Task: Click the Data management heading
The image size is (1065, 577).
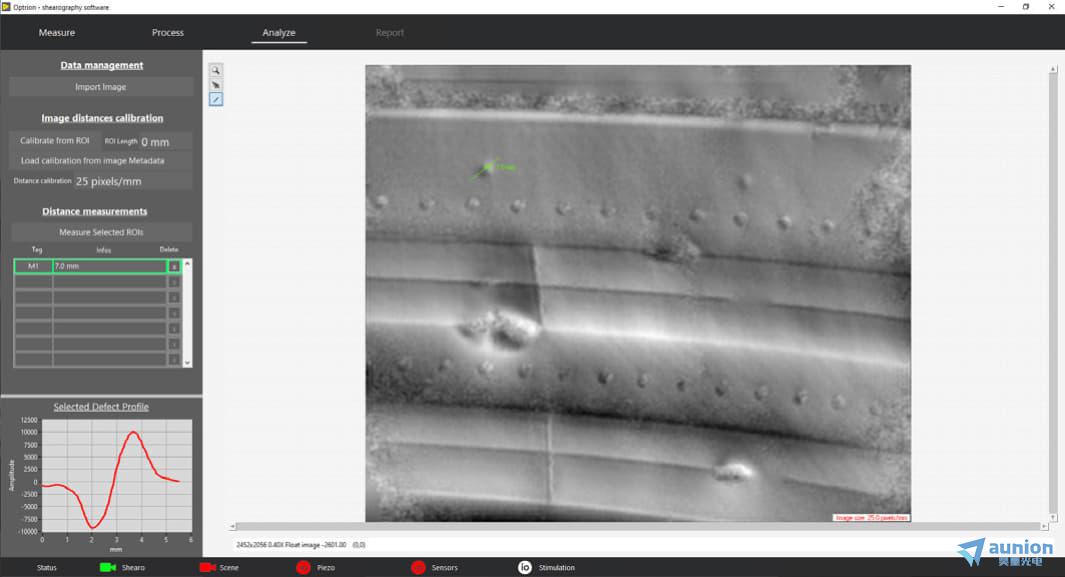Action: click(x=102, y=65)
